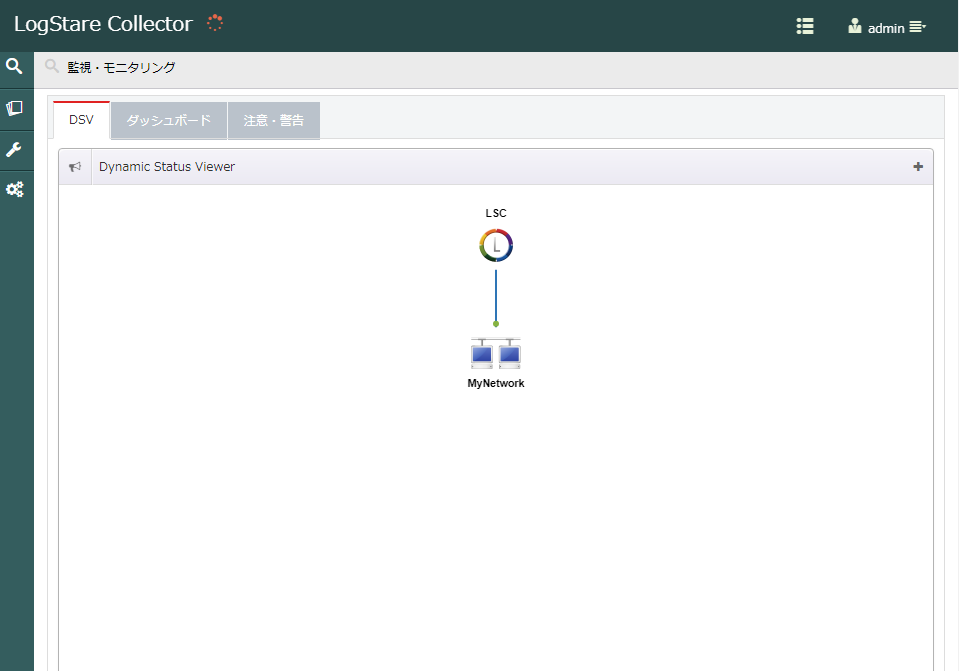Click the admin user icon
The height and width of the screenshot is (671, 959).
tap(854, 26)
